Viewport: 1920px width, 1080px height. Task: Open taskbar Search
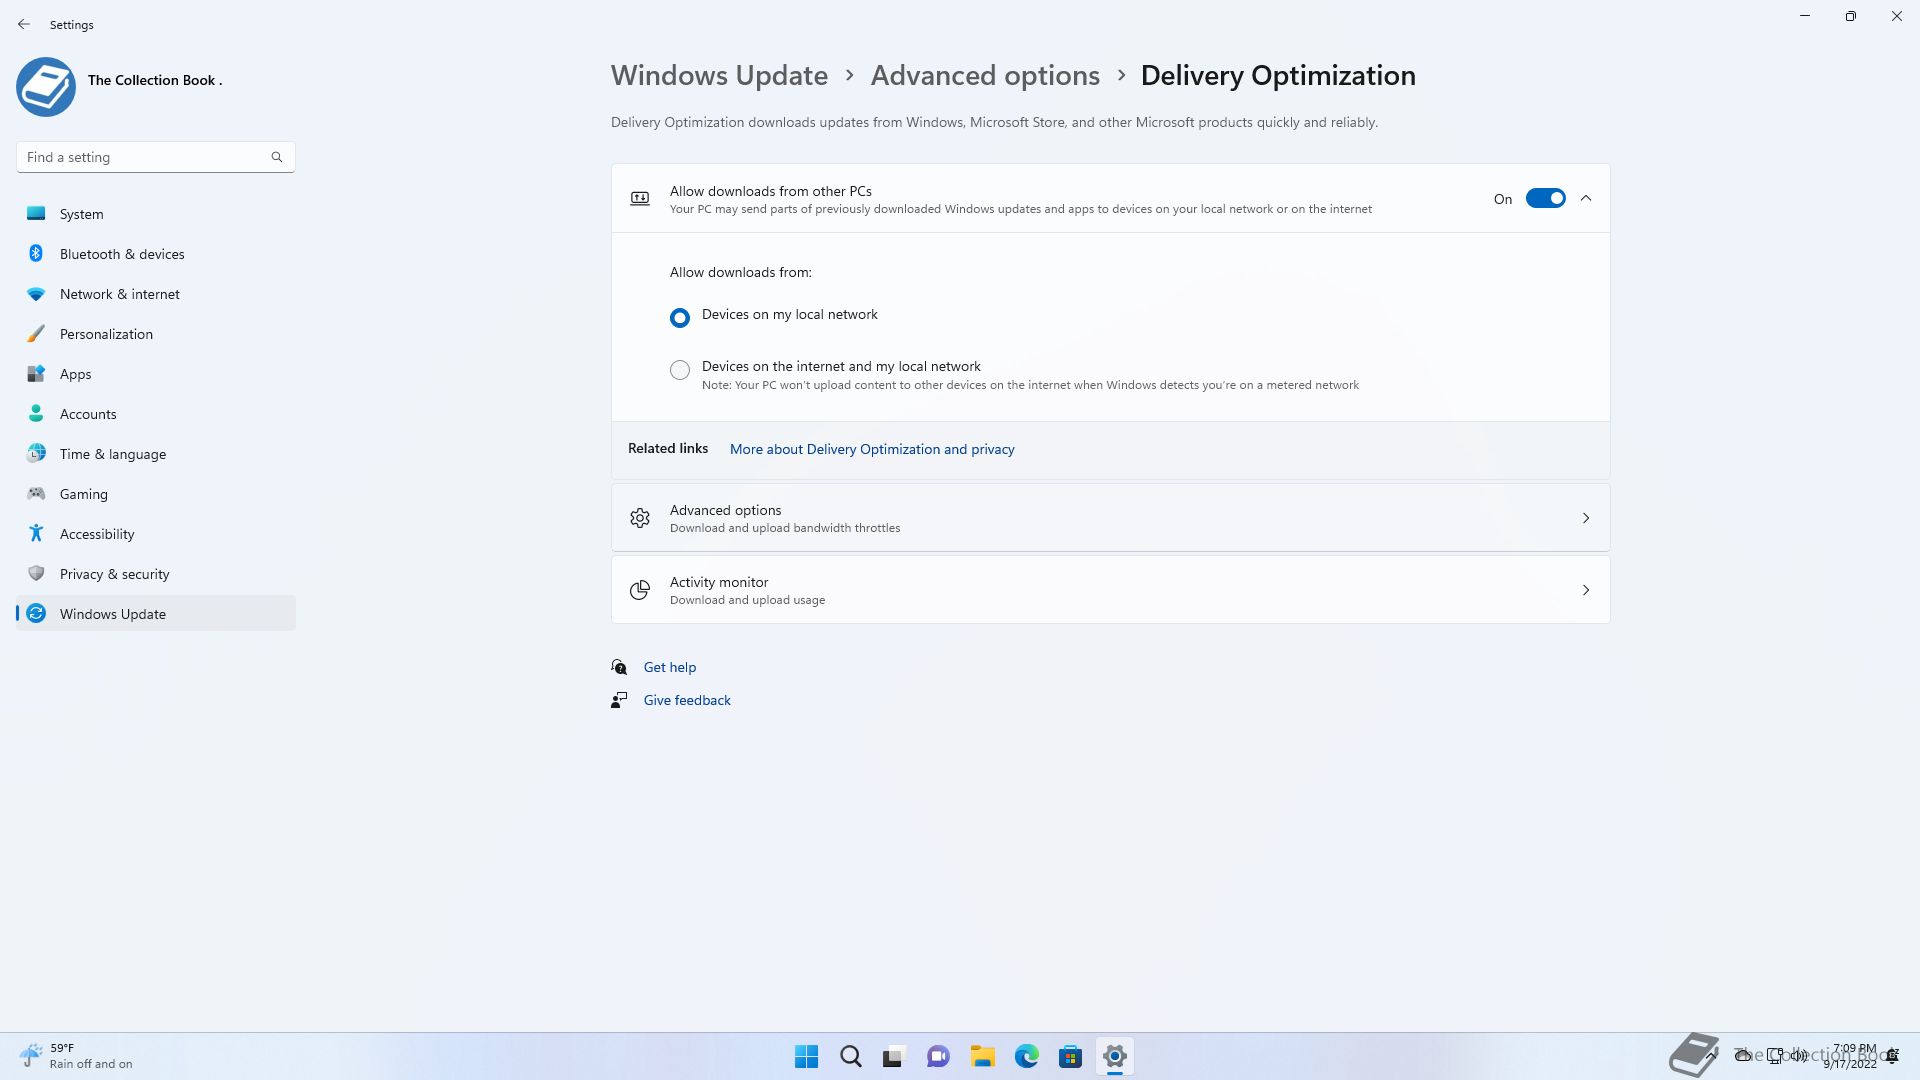click(851, 1056)
